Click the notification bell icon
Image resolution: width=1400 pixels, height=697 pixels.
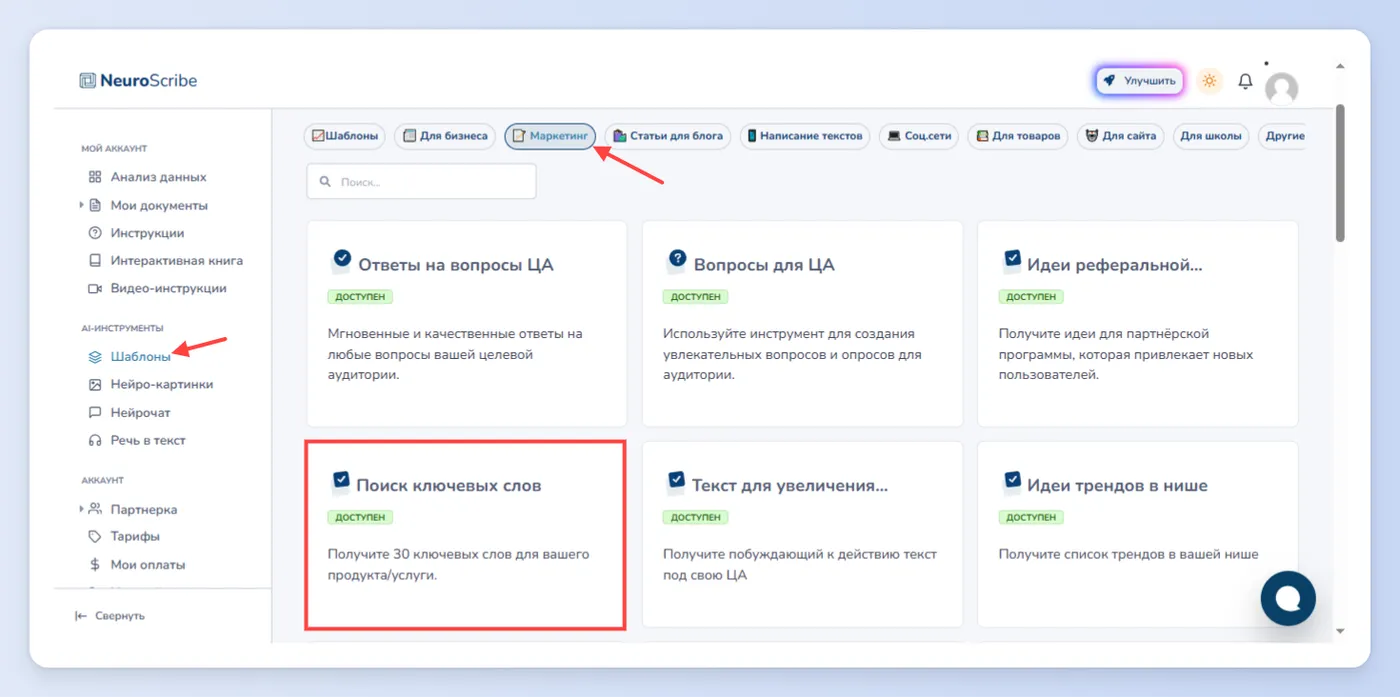[x=1245, y=81]
